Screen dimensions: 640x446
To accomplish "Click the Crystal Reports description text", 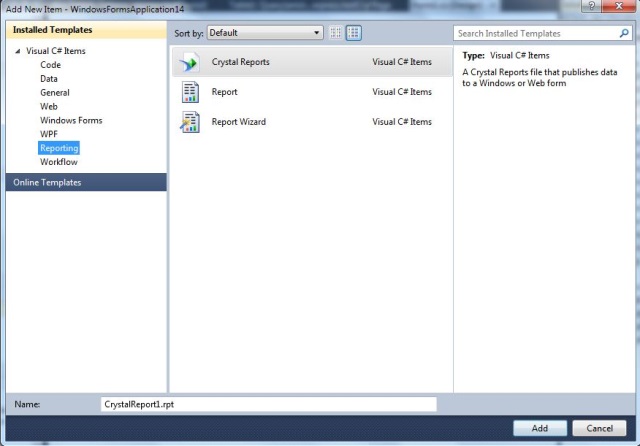I will tap(540, 78).
